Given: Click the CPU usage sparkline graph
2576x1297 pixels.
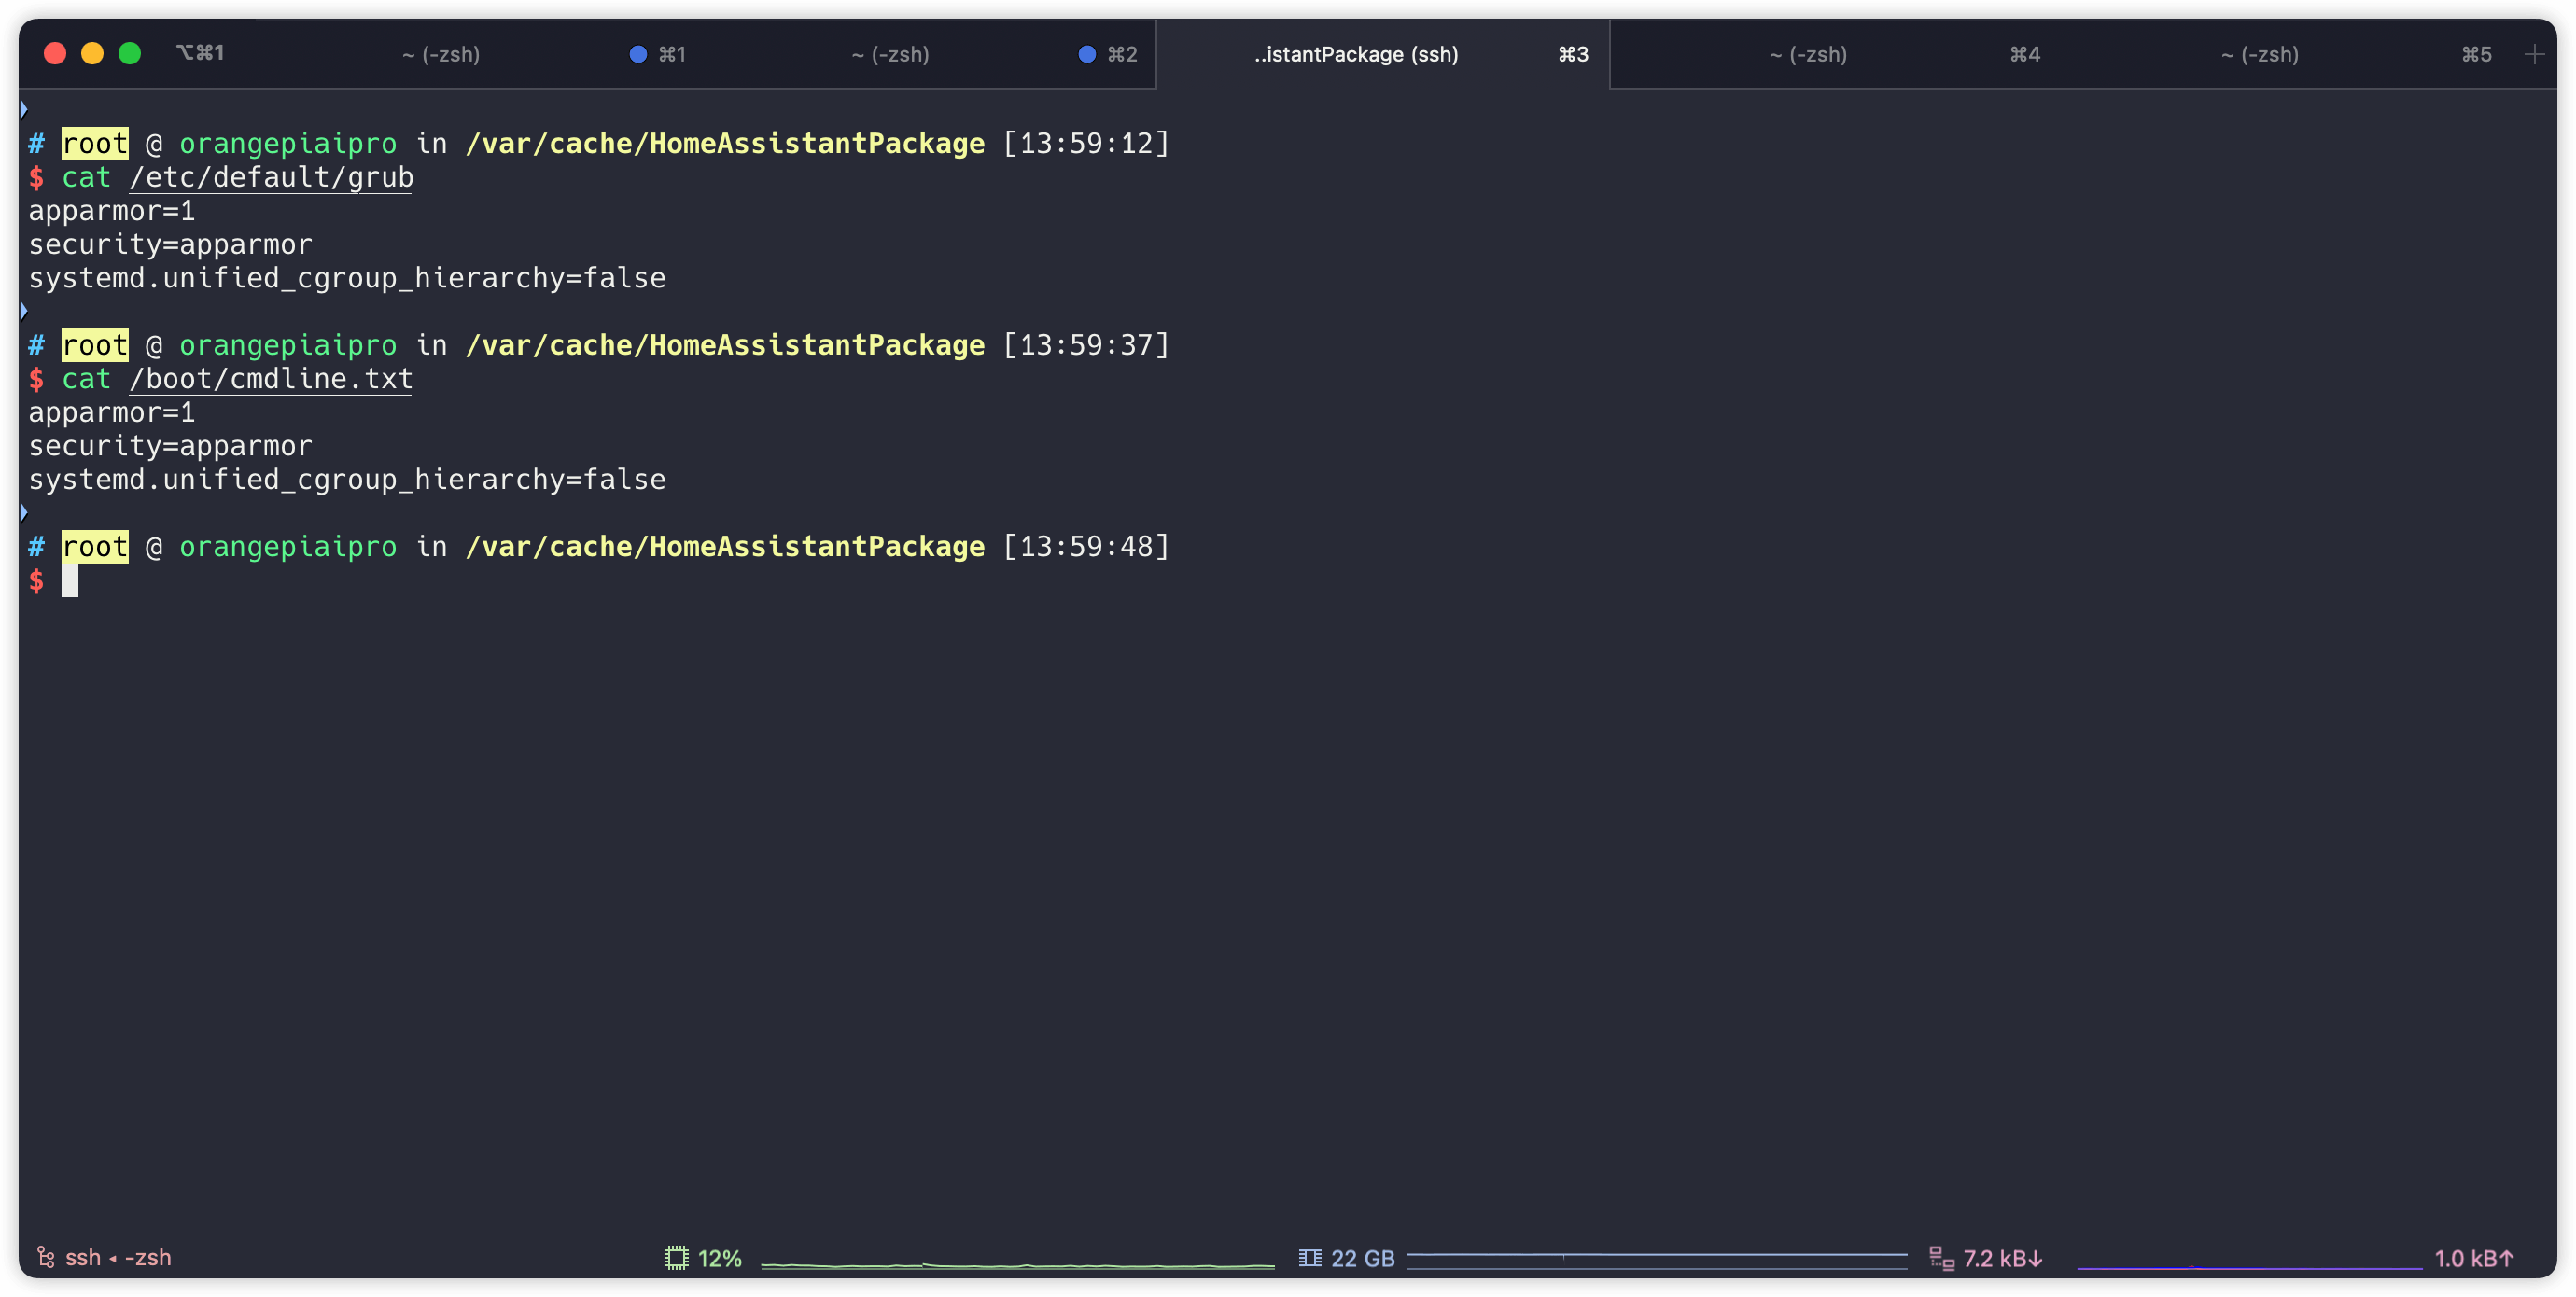Looking at the screenshot, I should click(1017, 1264).
